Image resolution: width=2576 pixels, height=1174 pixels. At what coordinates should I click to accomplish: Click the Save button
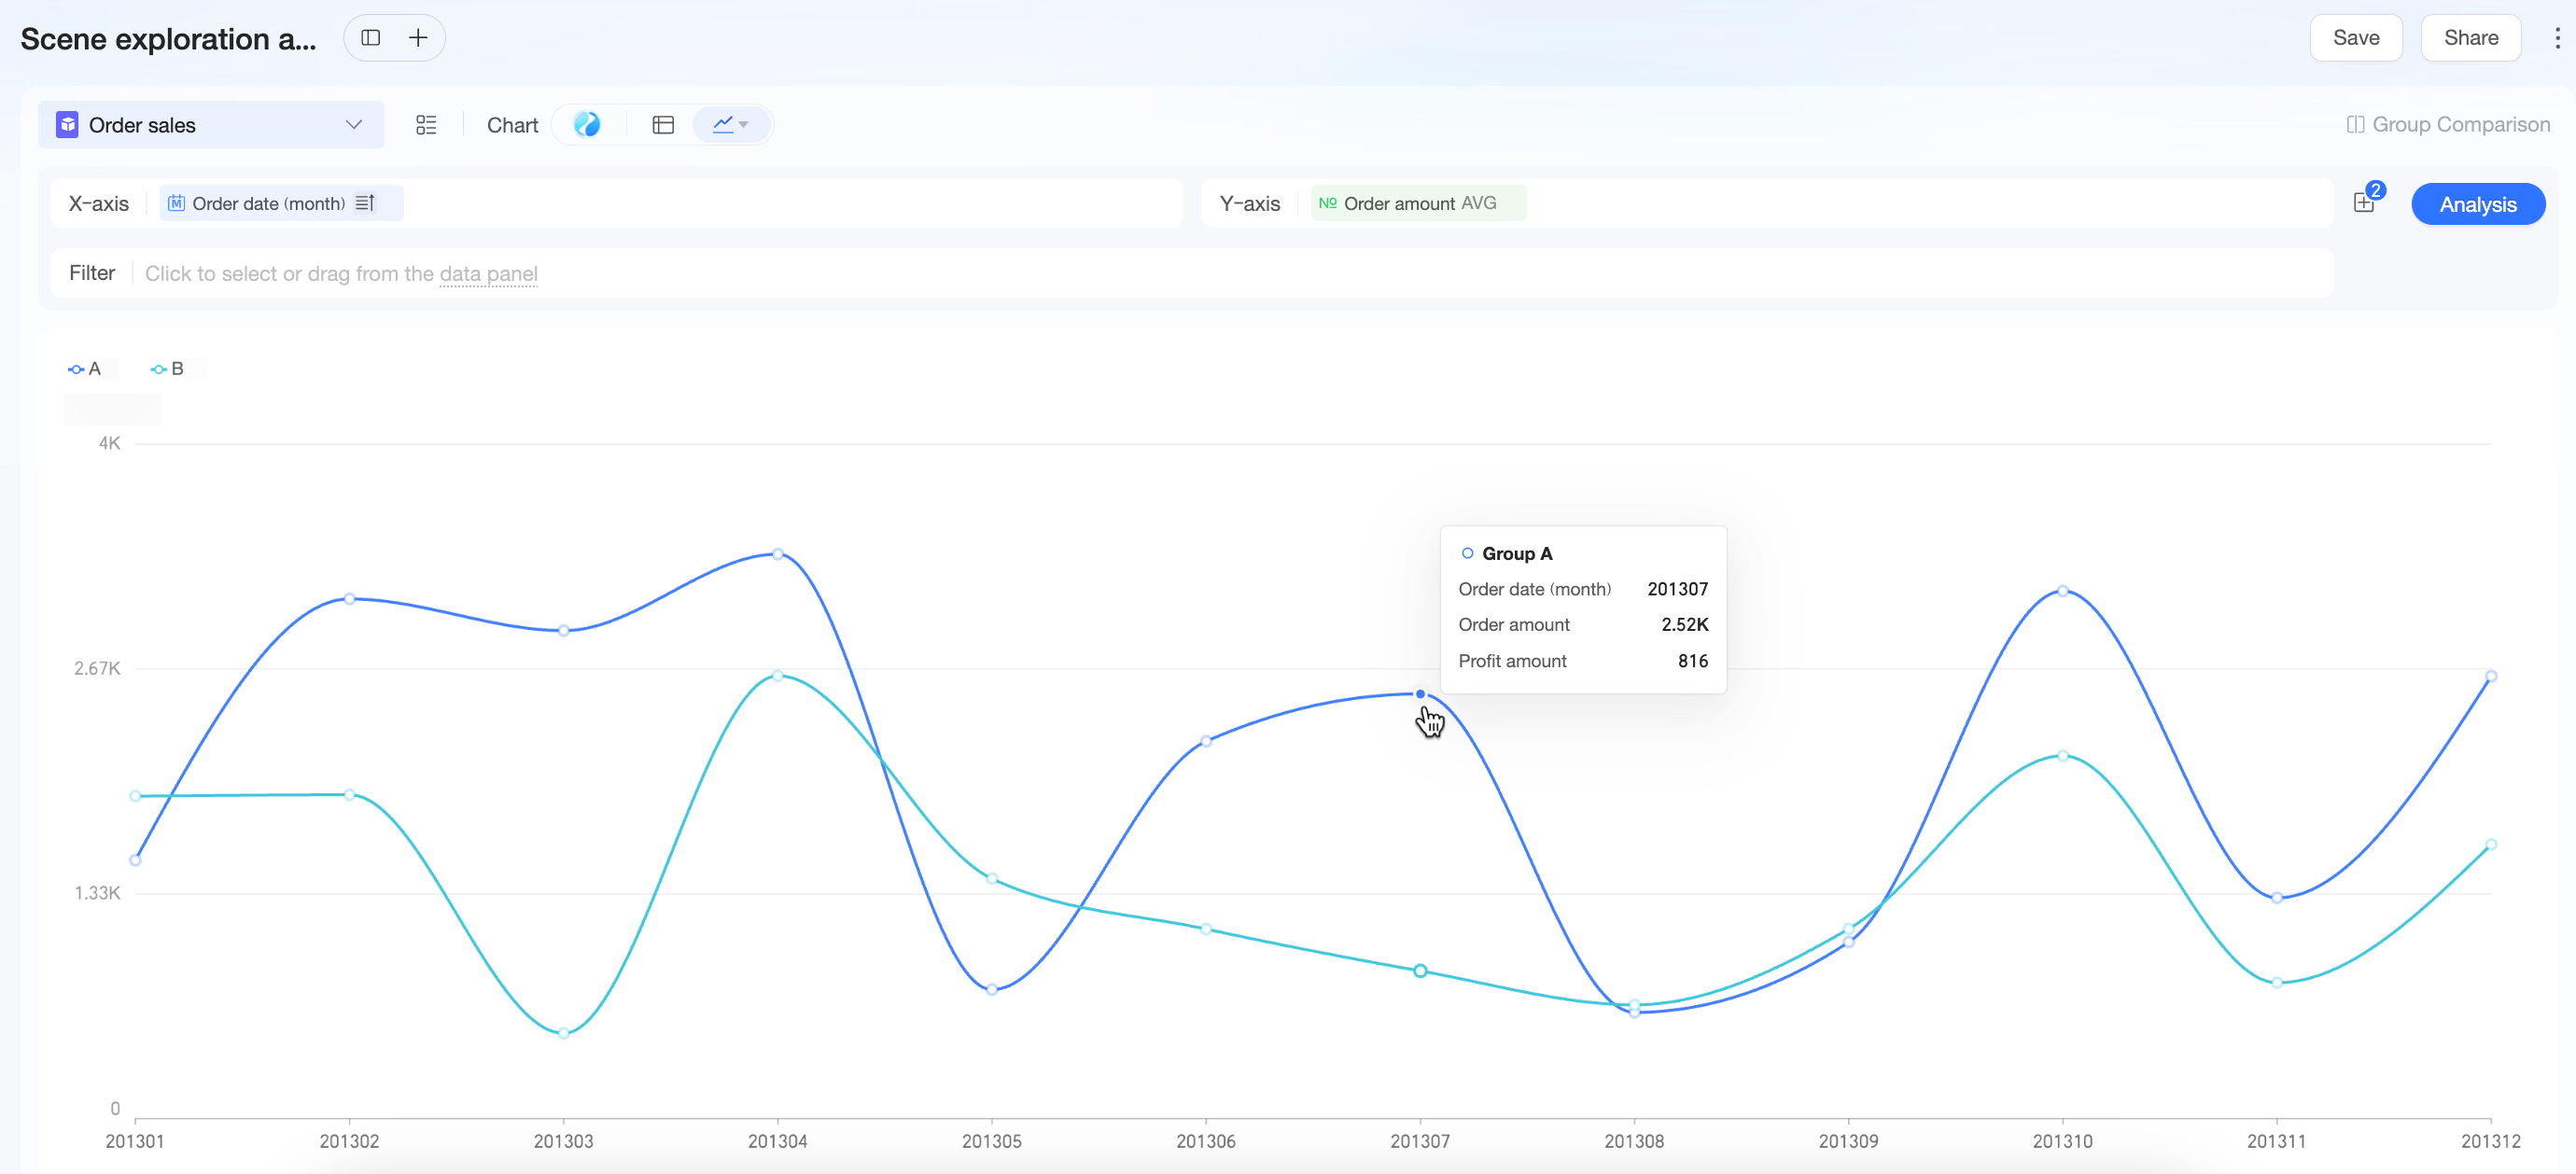(x=2355, y=38)
